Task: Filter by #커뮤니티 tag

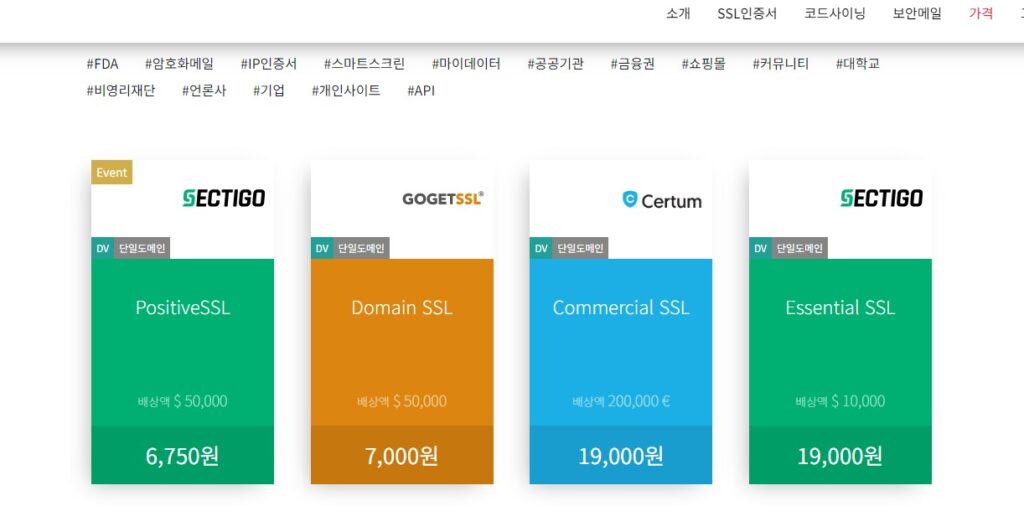Action: [x=780, y=64]
